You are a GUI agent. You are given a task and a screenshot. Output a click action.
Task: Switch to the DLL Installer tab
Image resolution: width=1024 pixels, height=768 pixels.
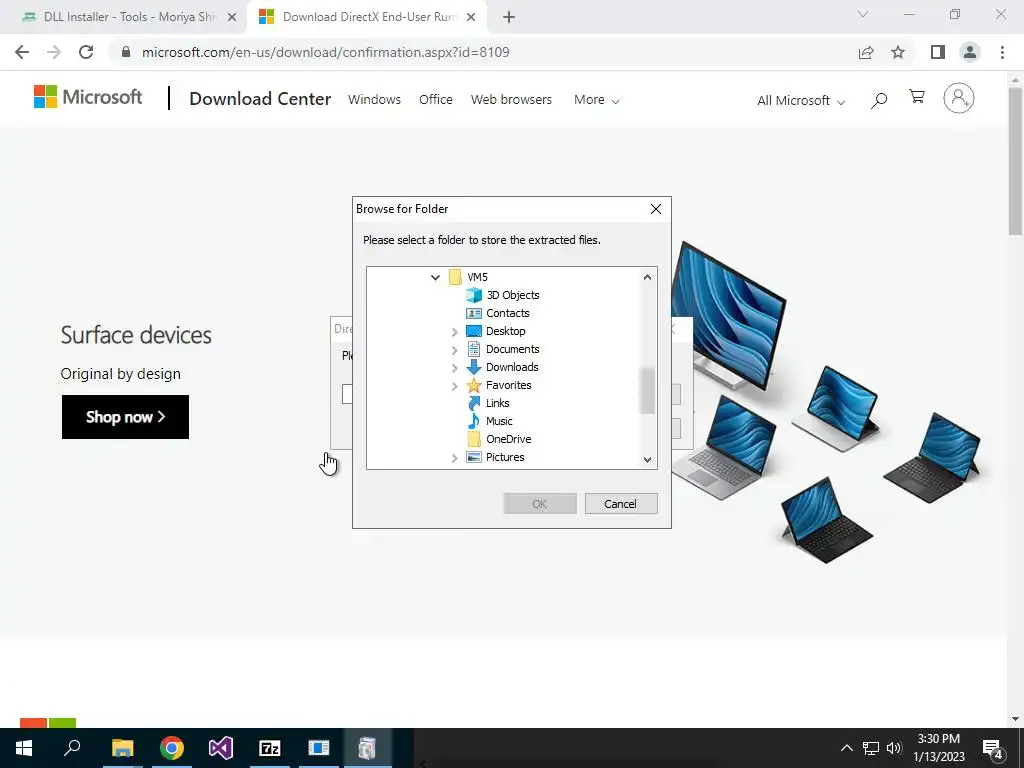124,17
